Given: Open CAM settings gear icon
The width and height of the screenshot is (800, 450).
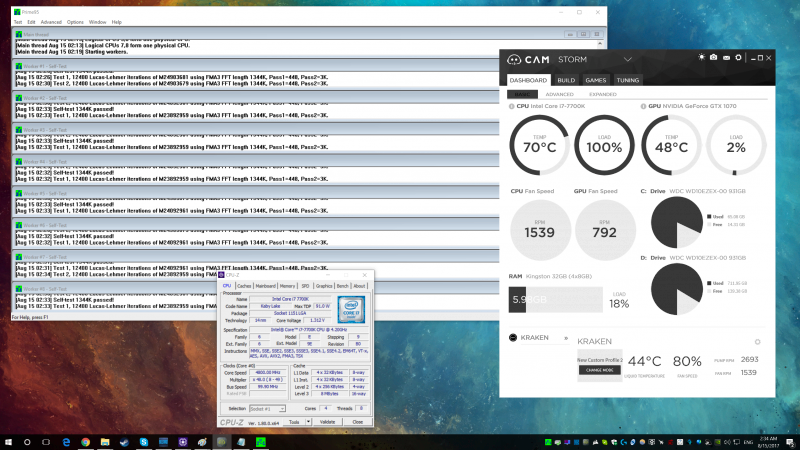Looking at the screenshot, I should click(x=738, y=58).
